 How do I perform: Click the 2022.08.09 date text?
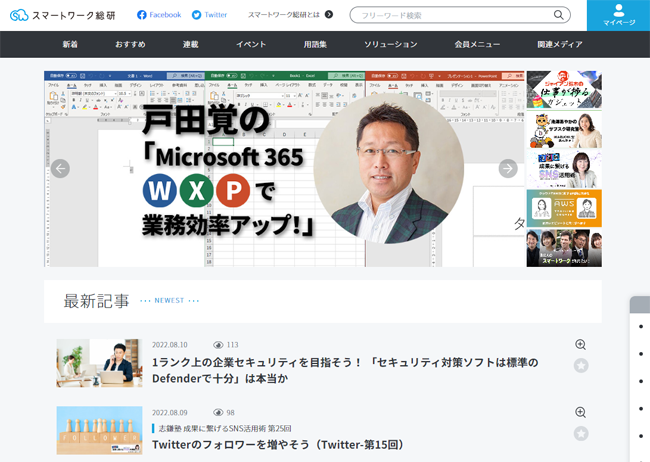point(170,413)
